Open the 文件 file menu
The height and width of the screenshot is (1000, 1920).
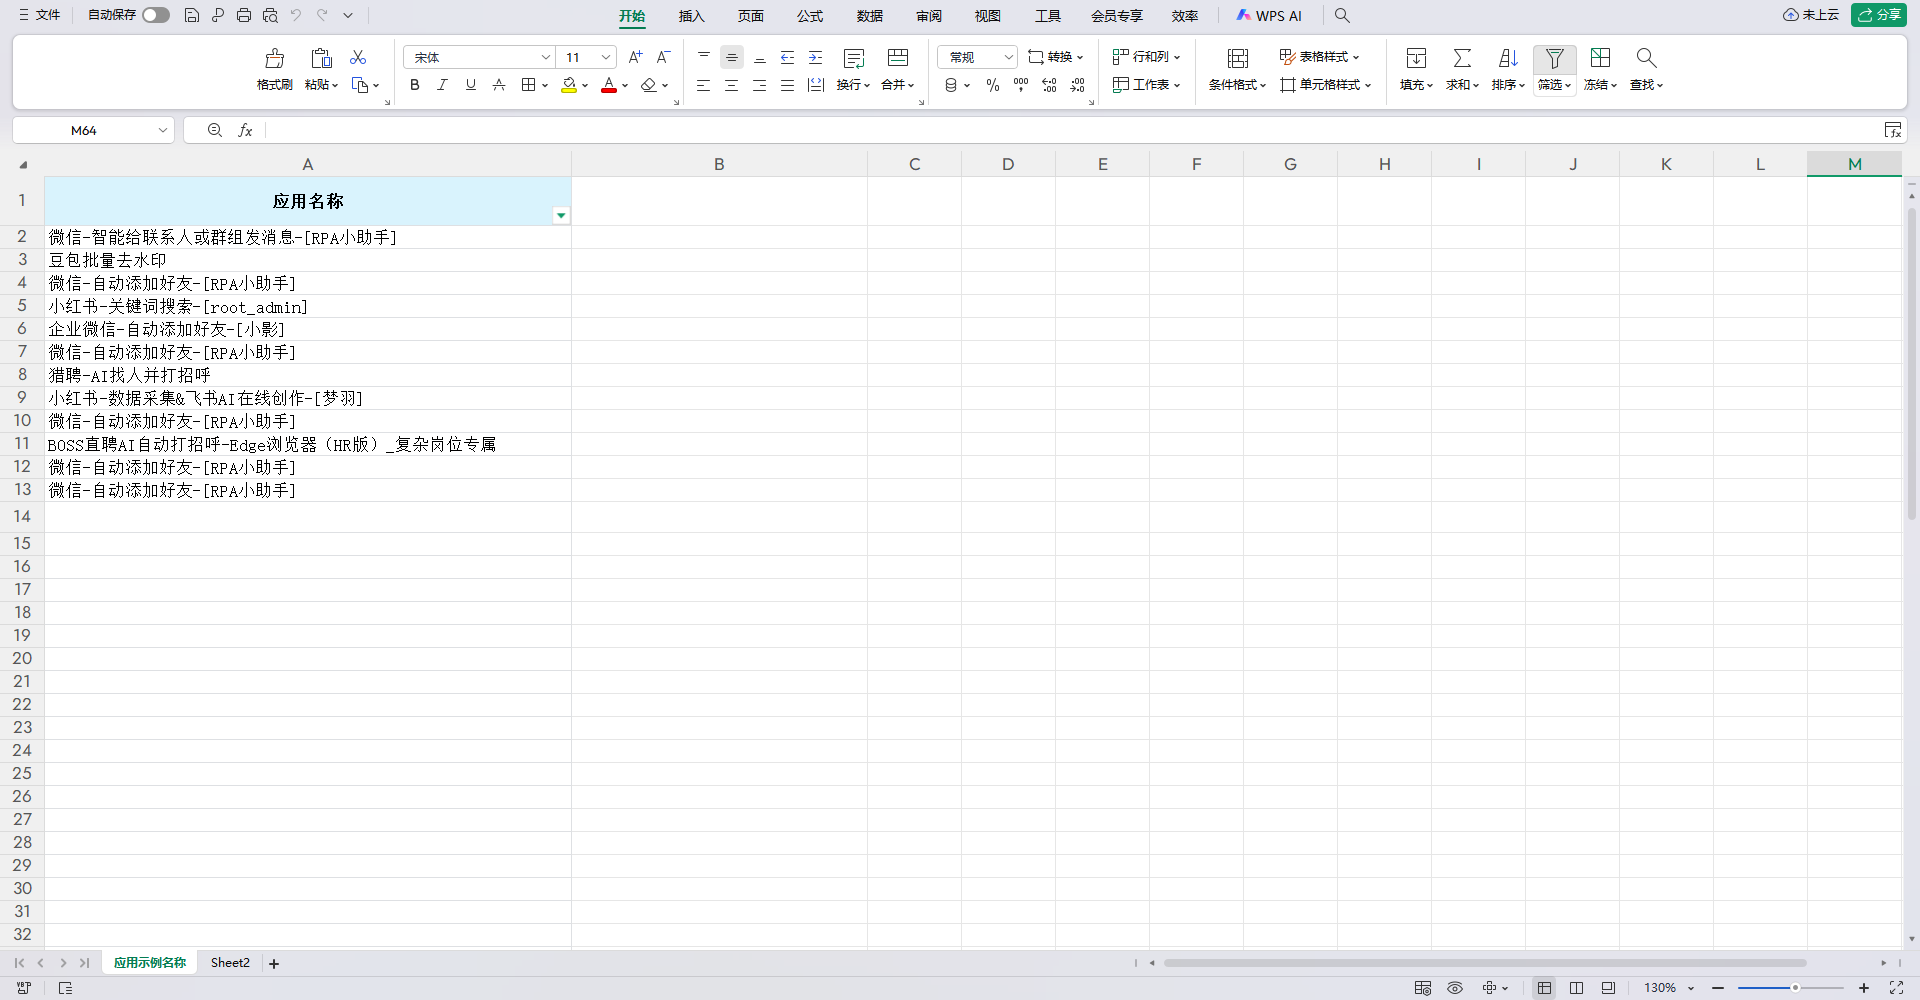tap(40, 15)
